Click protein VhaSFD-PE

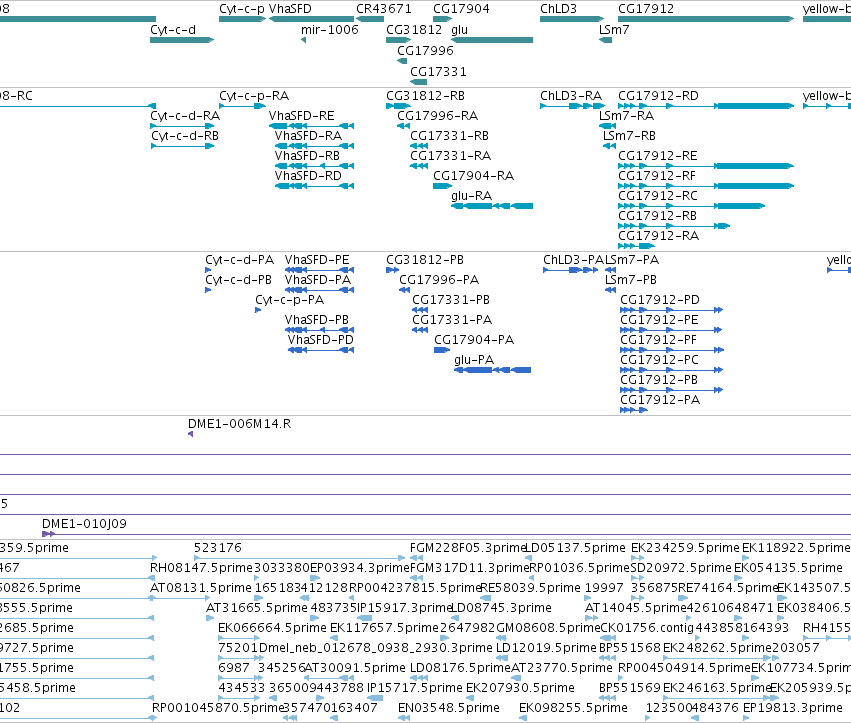click(x=320, y=270)
